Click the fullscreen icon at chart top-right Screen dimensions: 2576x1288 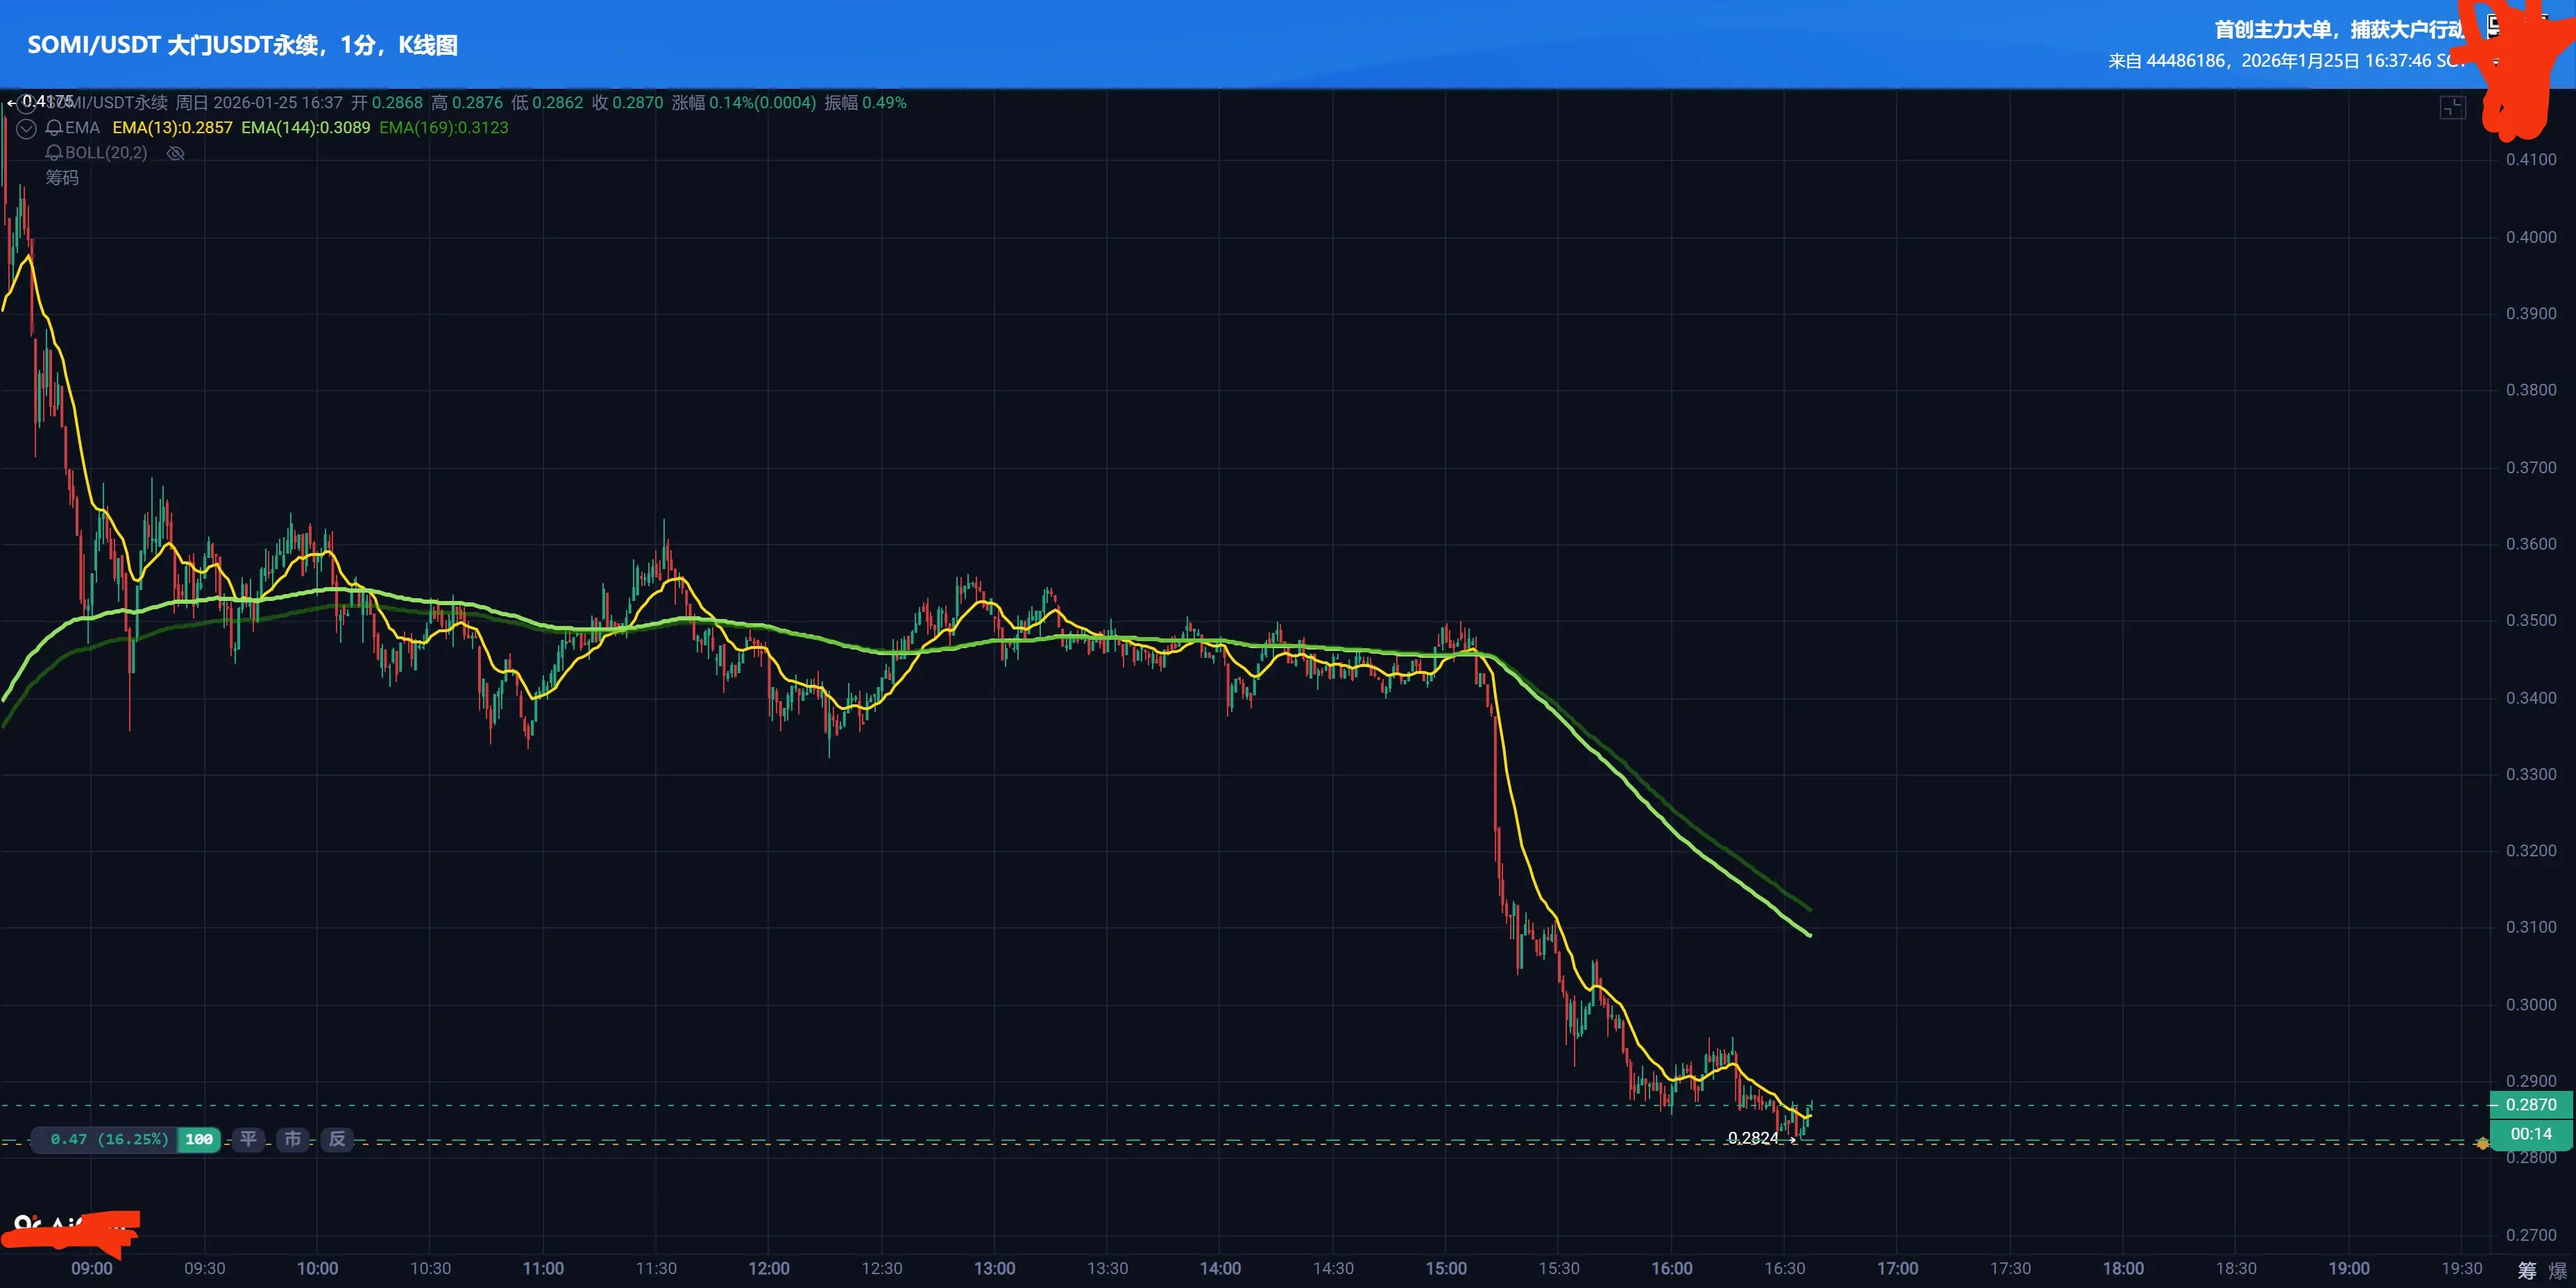pos(2452,108)
